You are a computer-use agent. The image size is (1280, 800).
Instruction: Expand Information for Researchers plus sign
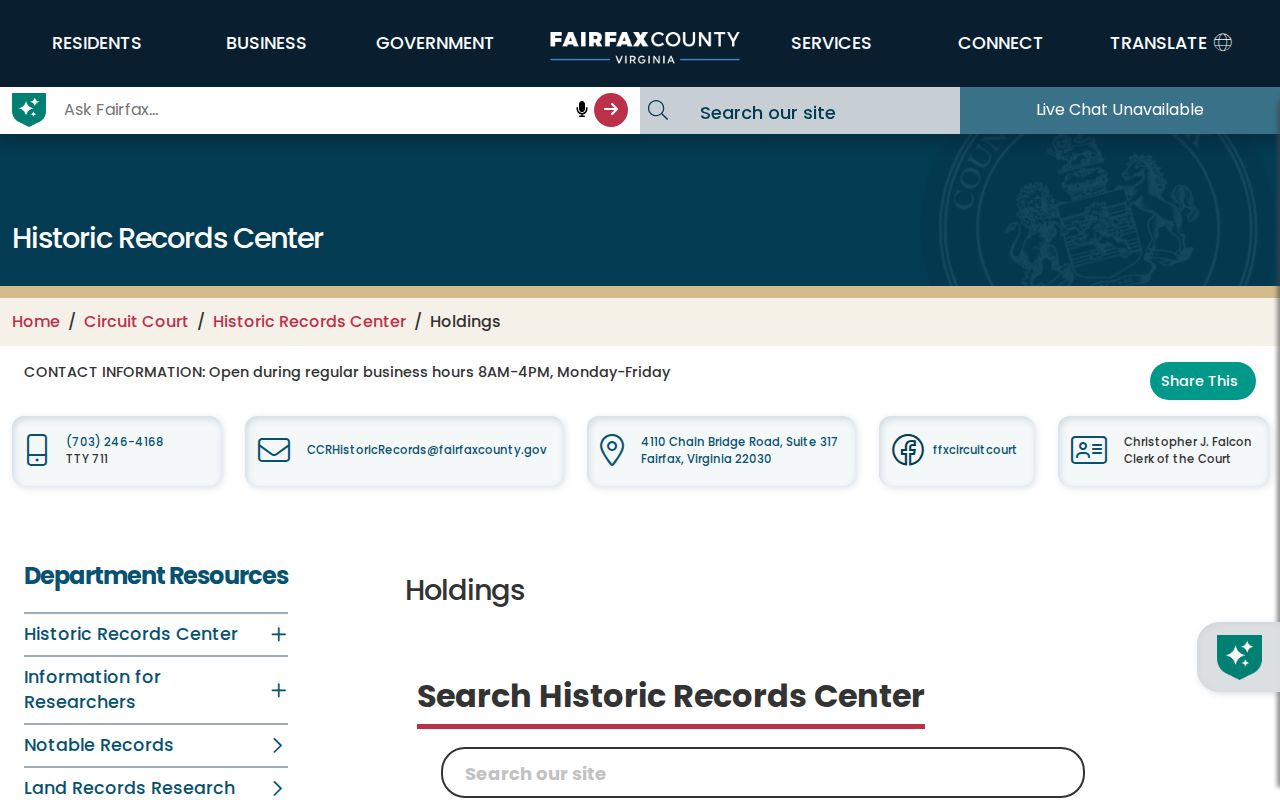coord(279,690)
